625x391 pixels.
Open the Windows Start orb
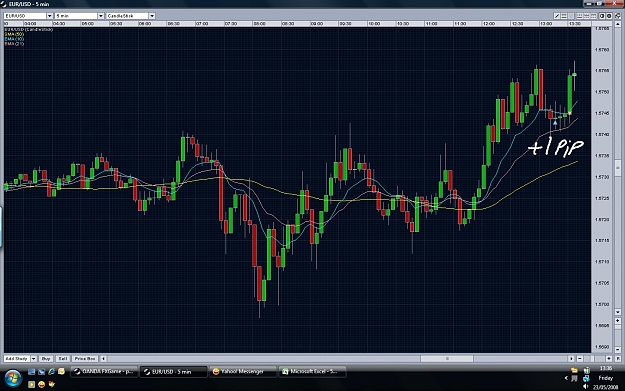[13, 378]
